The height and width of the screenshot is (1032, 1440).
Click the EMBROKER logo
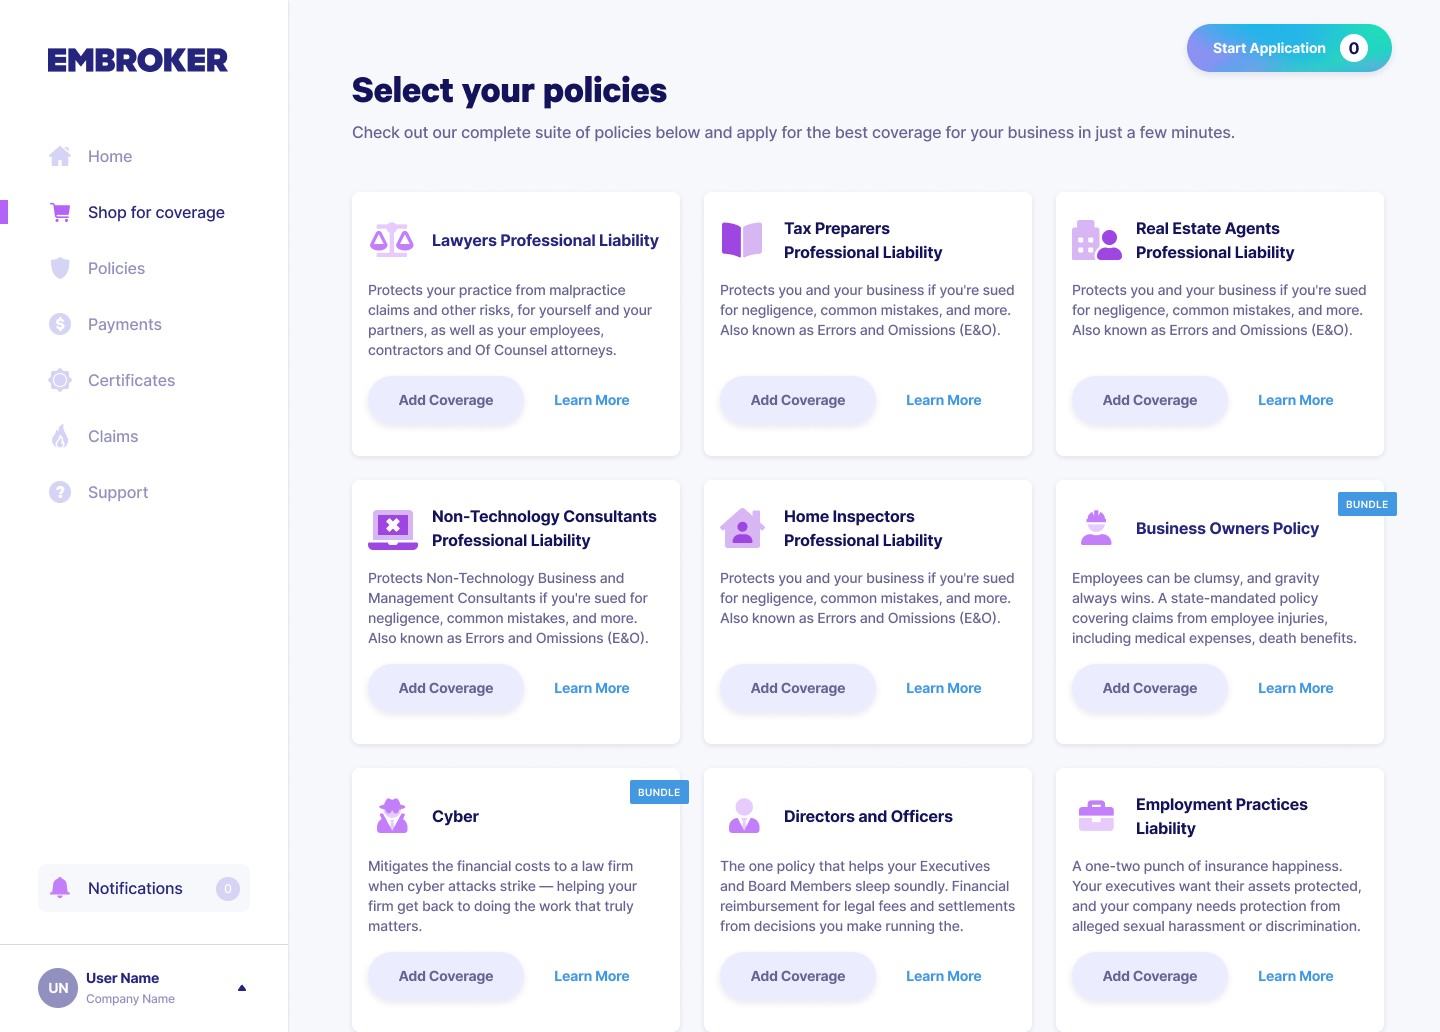(x=138, y=60)
